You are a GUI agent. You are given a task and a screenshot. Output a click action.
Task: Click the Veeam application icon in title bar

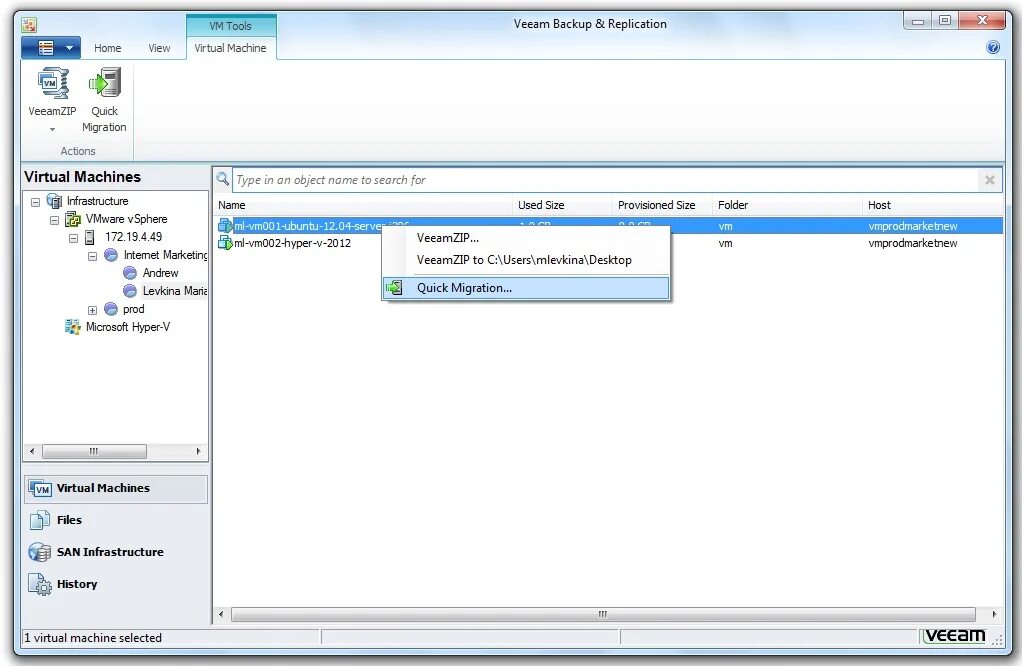coord(29,25)
